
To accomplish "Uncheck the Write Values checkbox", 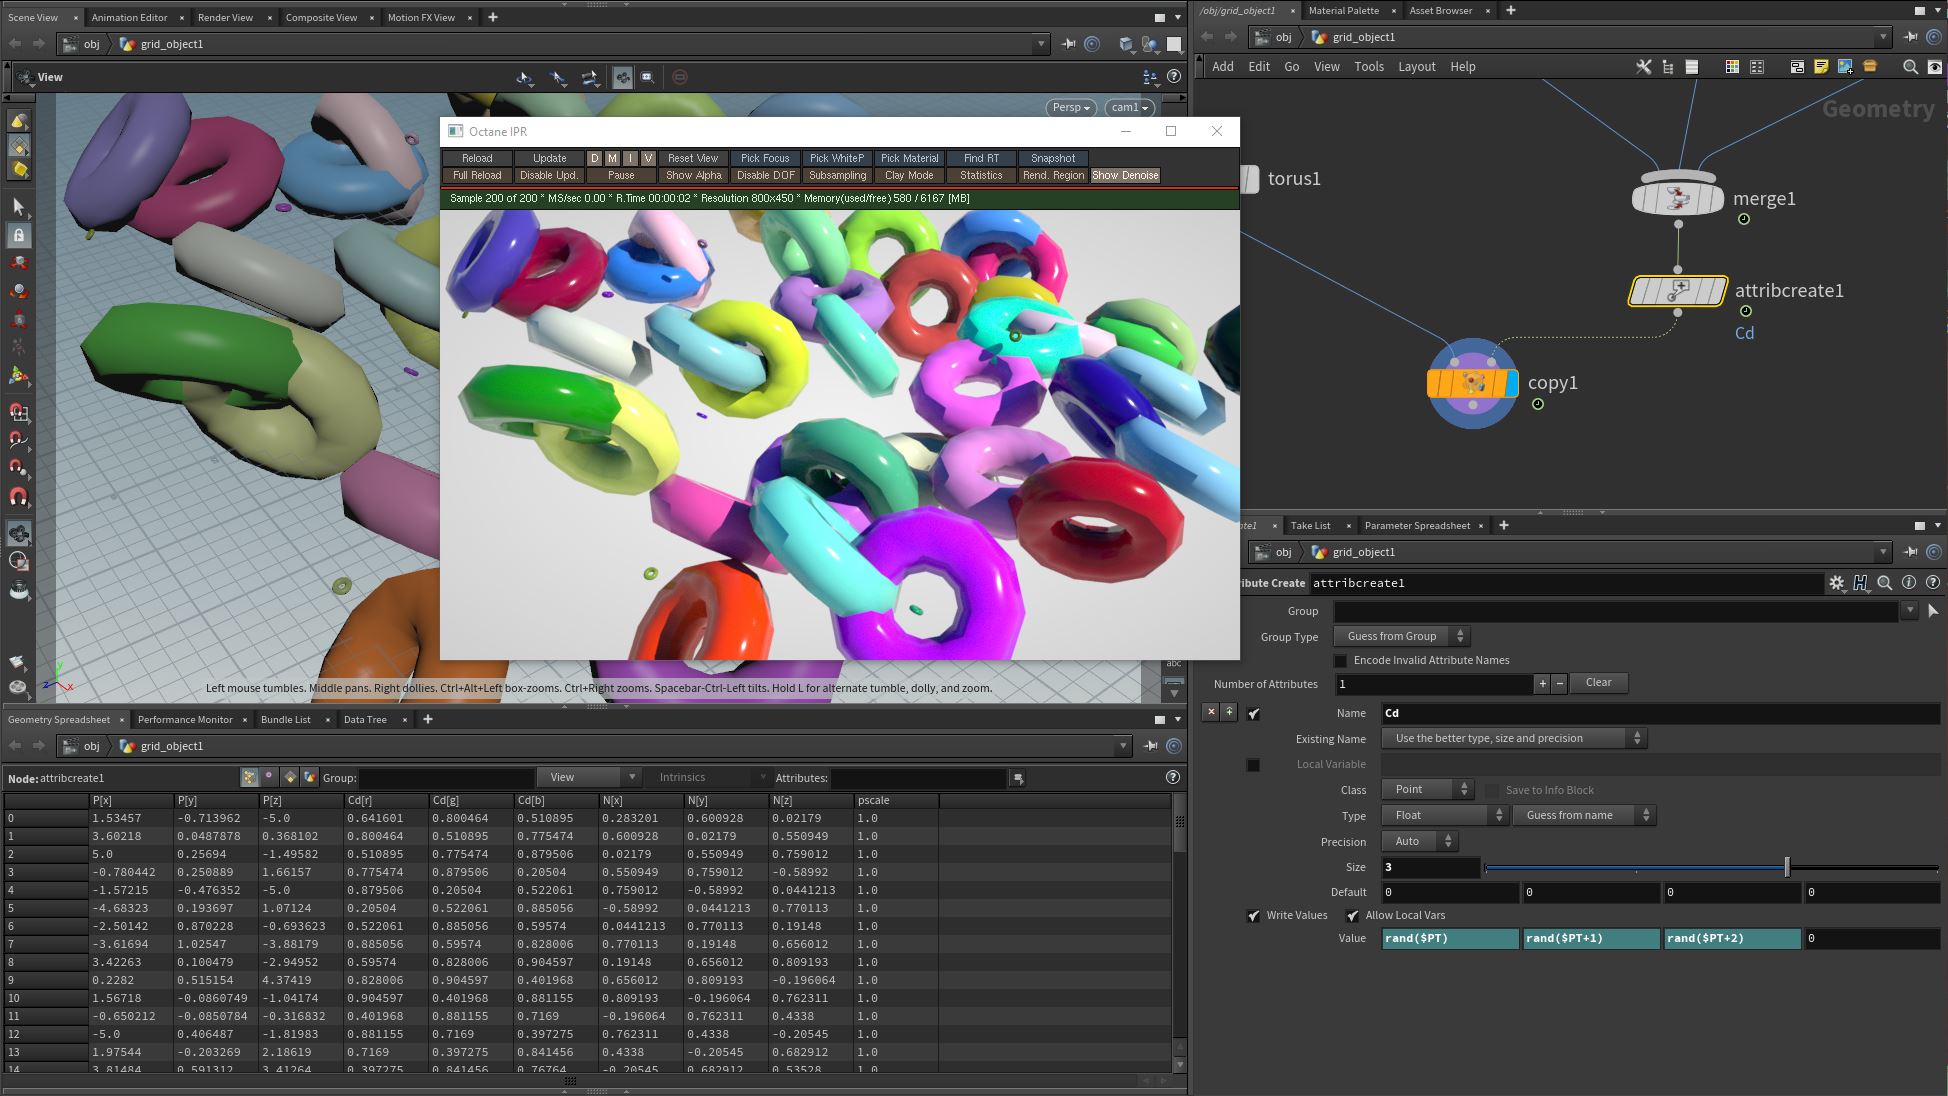I will (x=1254, y=916).
